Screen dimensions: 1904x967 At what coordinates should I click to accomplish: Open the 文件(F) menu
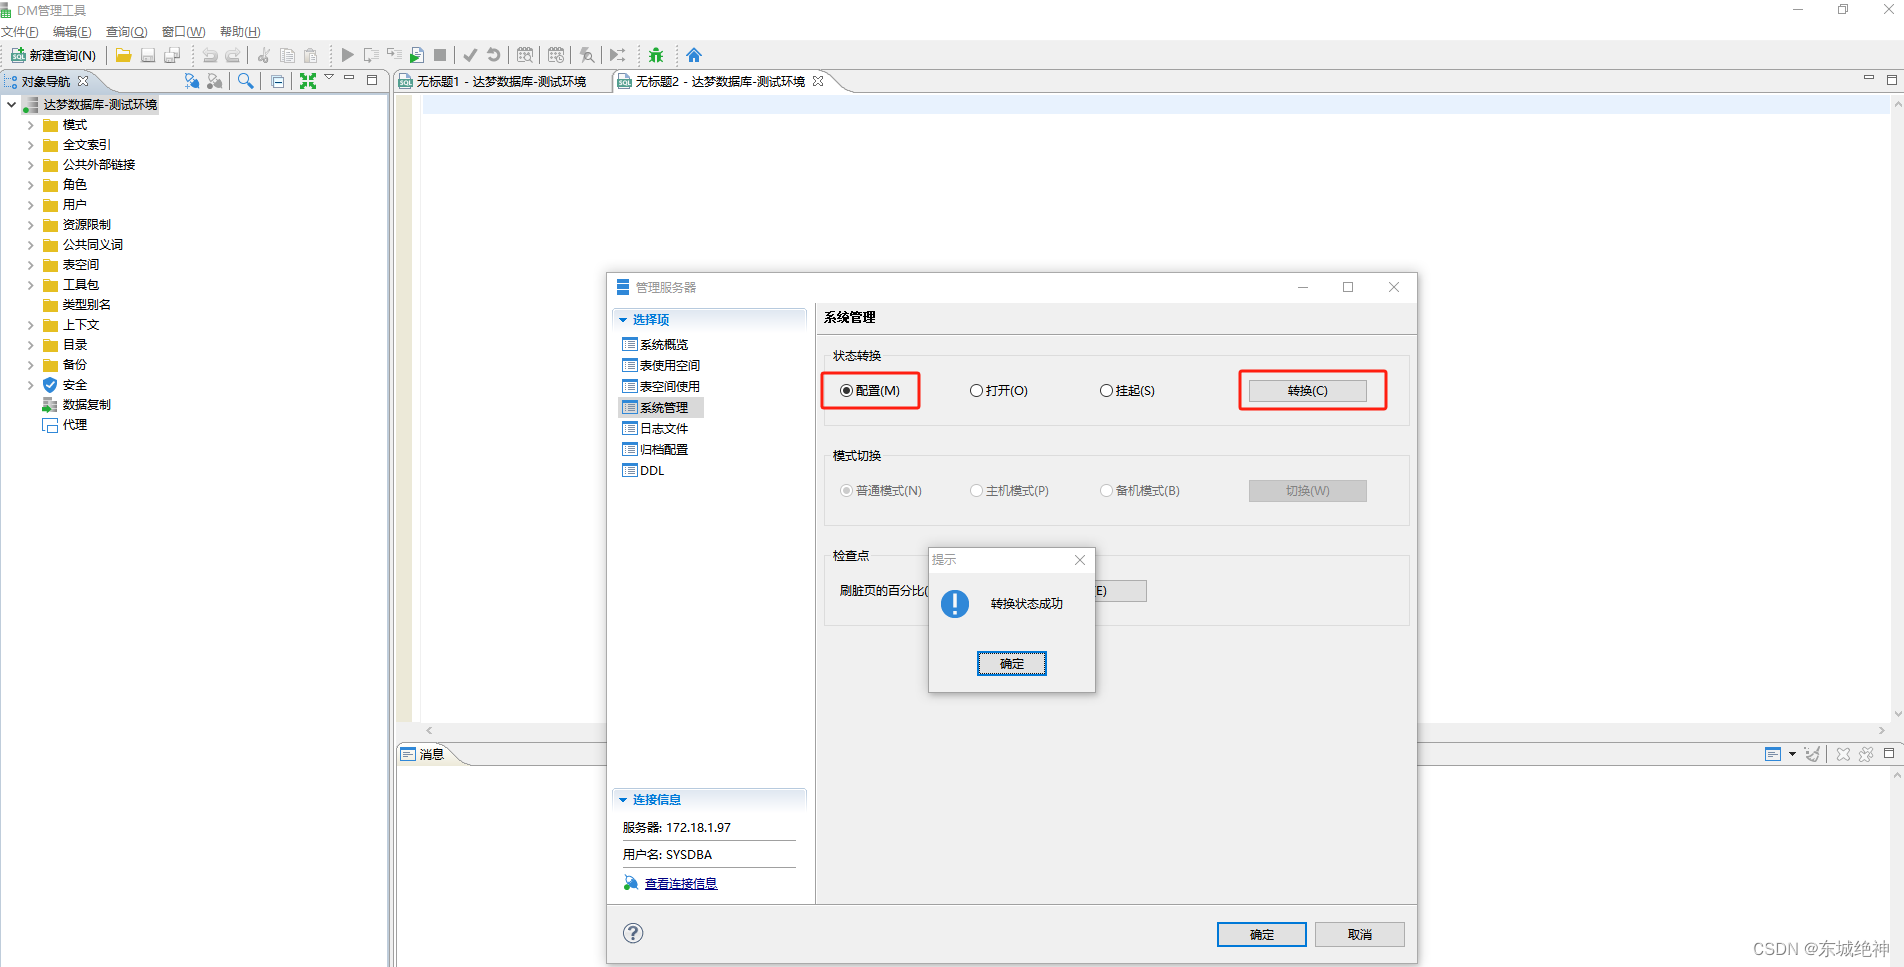click(20, 32)
